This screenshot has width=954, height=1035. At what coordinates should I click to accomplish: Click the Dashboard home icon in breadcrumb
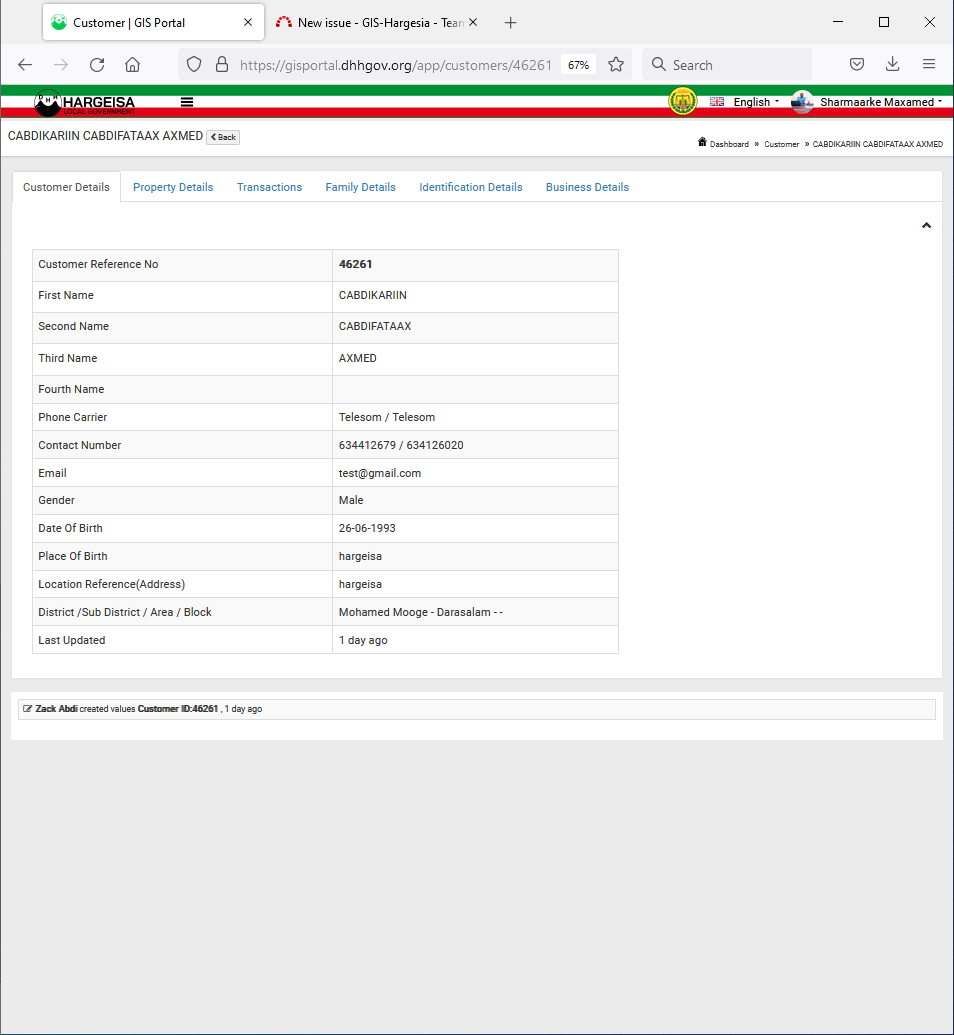(x=702, y=142)
